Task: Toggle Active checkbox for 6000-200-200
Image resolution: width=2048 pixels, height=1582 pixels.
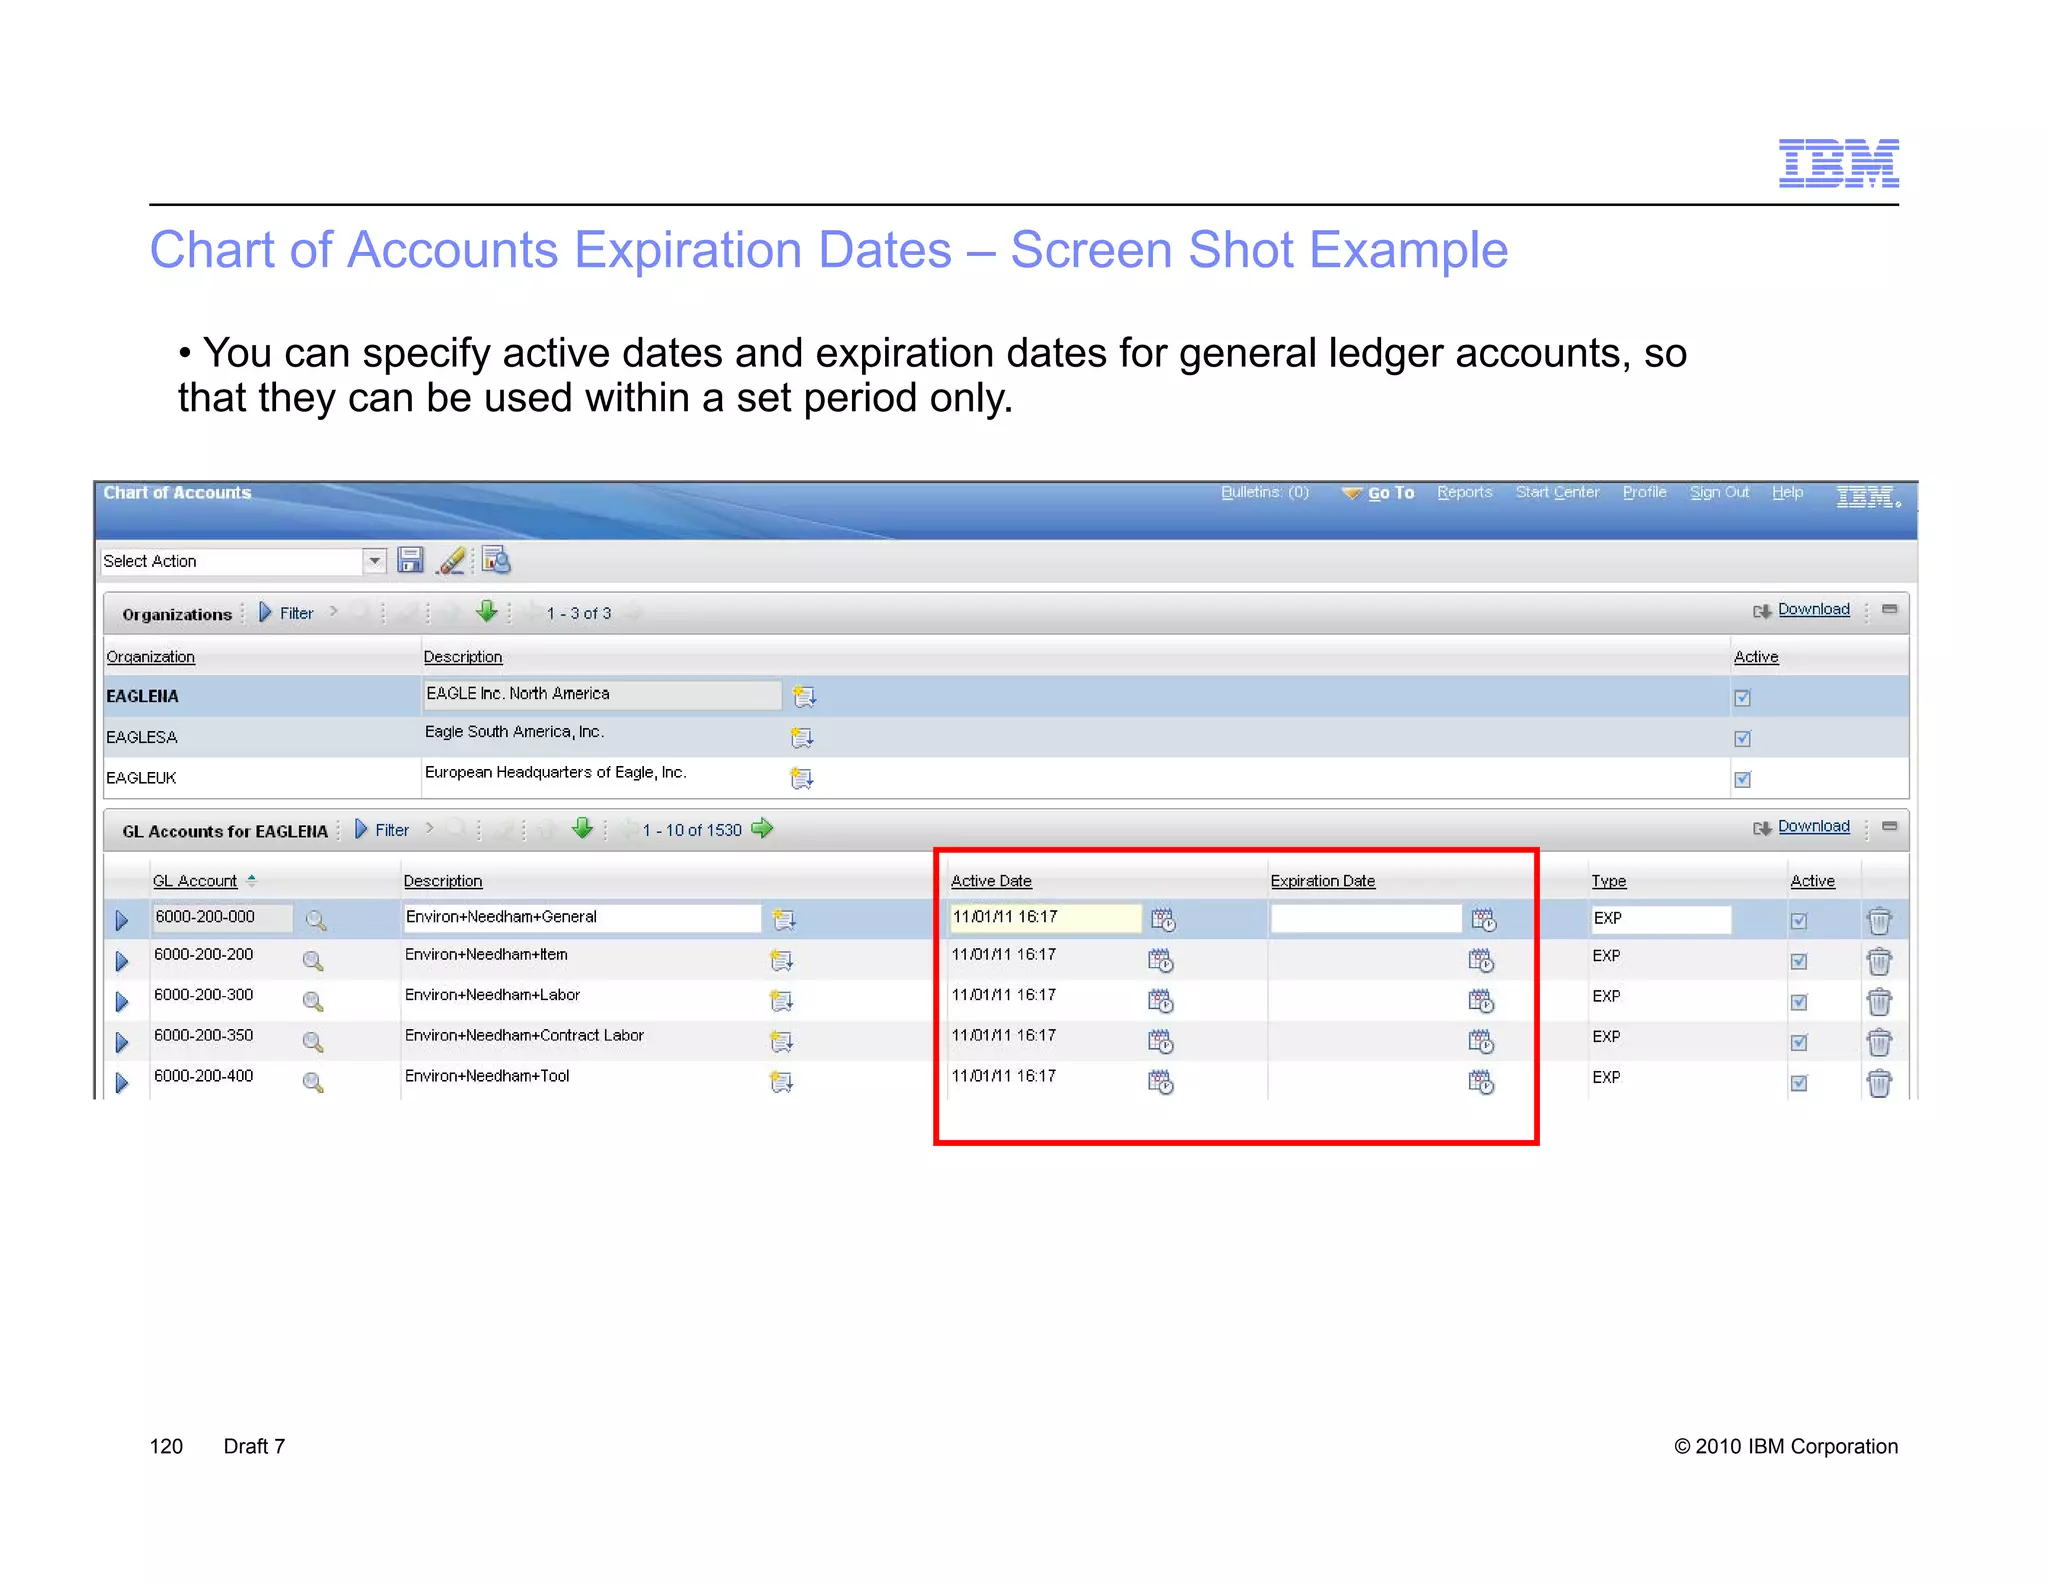Action: tap(1798, 962)
